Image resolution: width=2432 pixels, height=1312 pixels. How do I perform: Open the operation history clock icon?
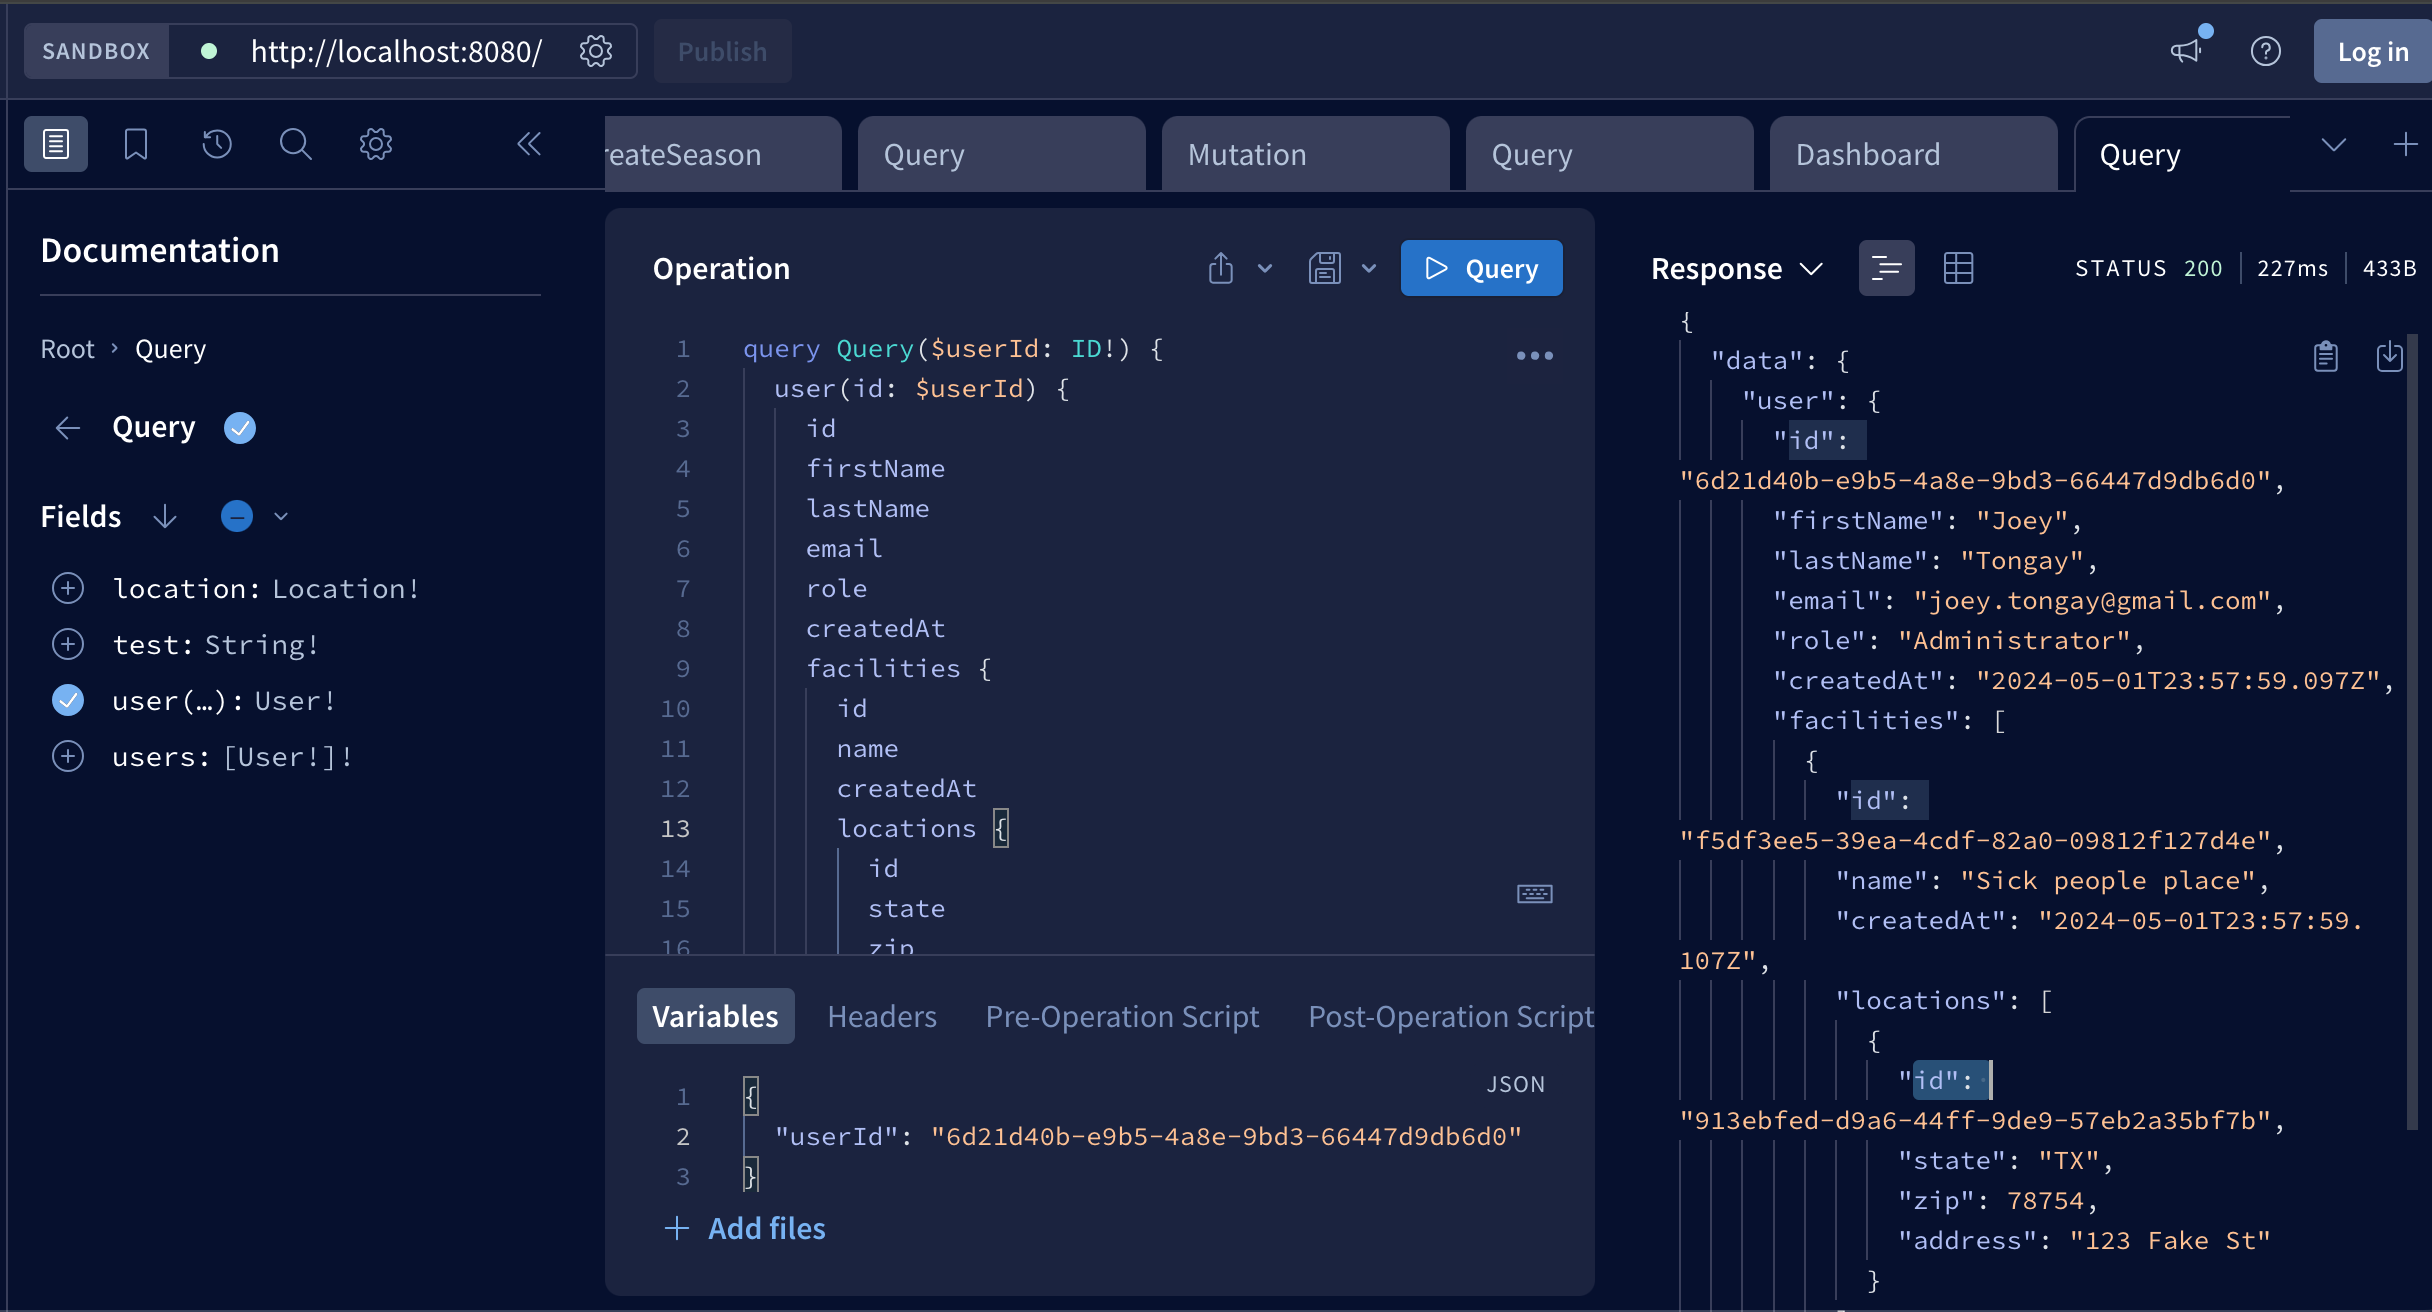(216, 144)
